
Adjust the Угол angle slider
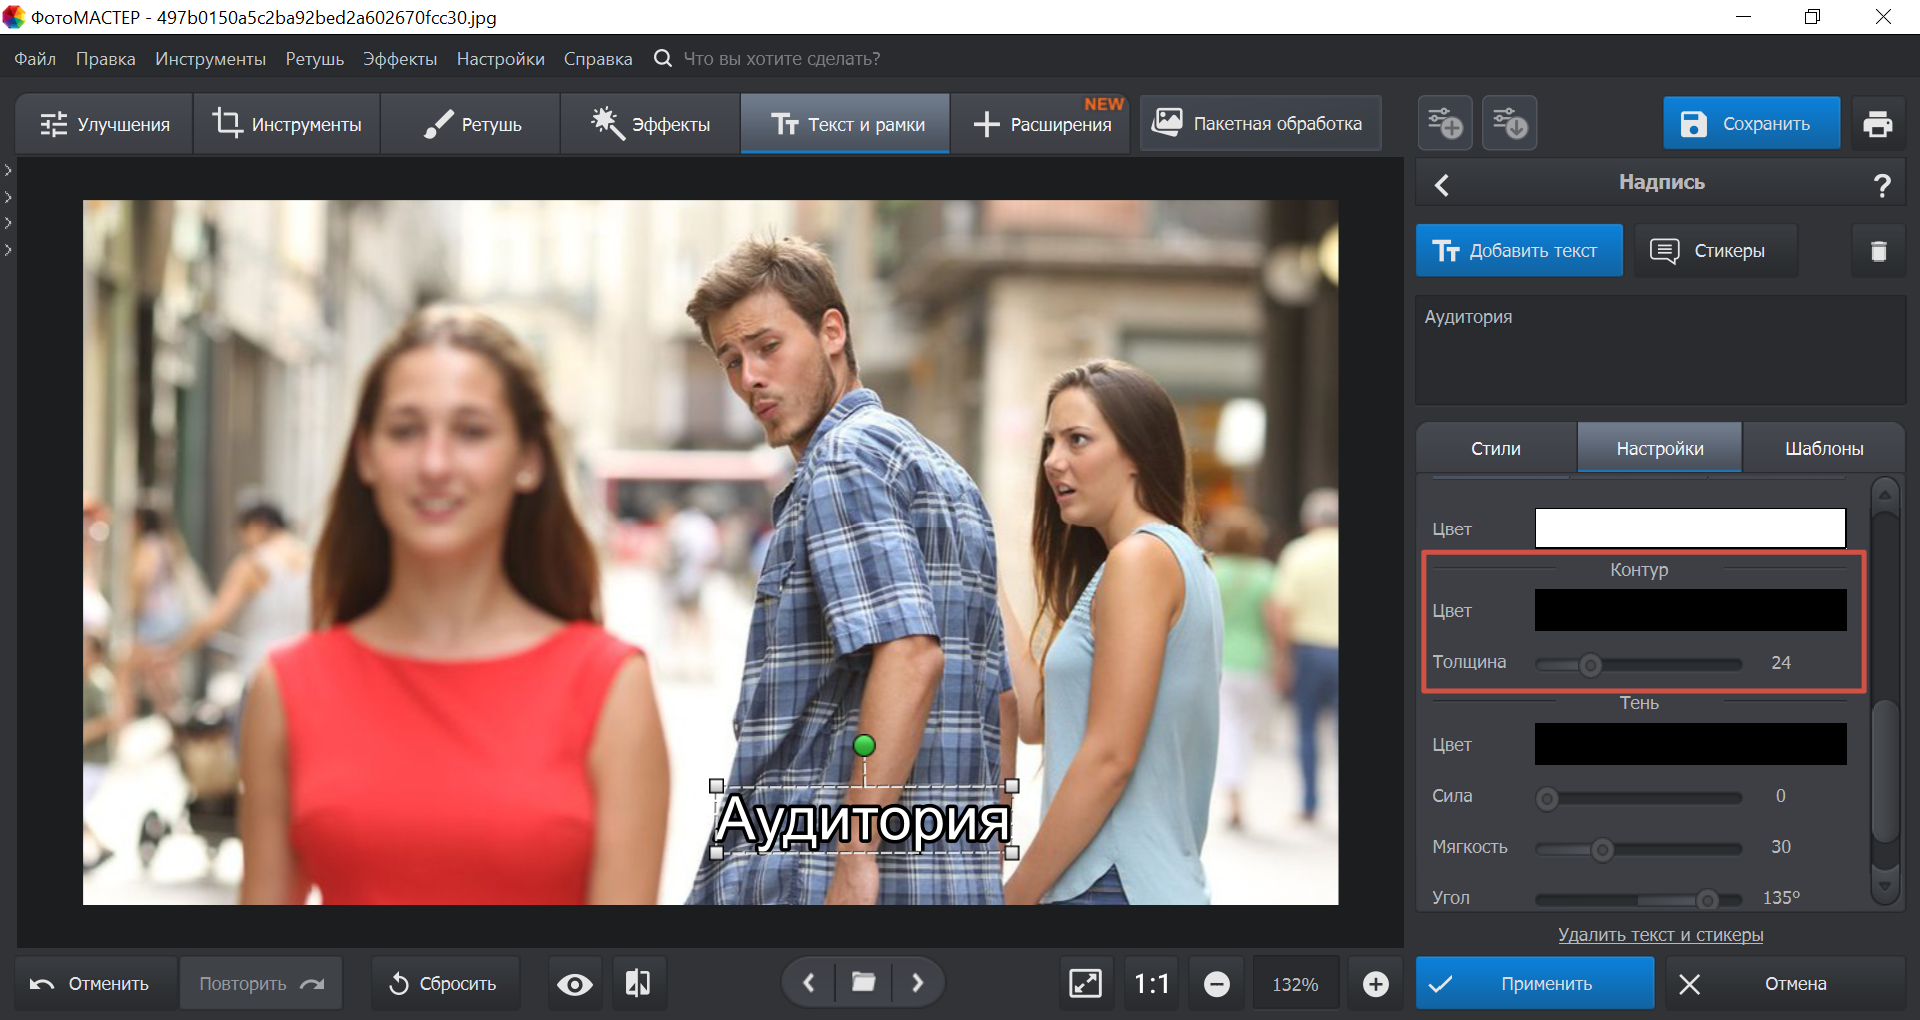pos(1708,900)
